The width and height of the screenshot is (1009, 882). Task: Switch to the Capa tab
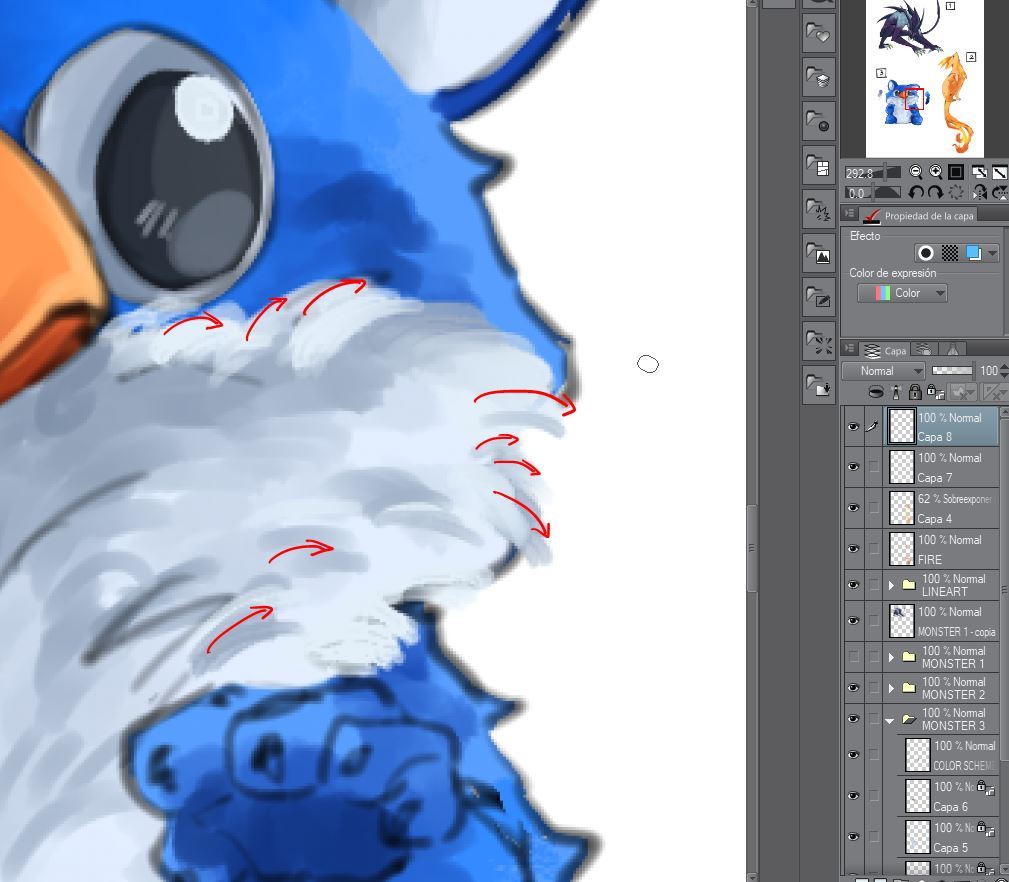coord(885,350)
